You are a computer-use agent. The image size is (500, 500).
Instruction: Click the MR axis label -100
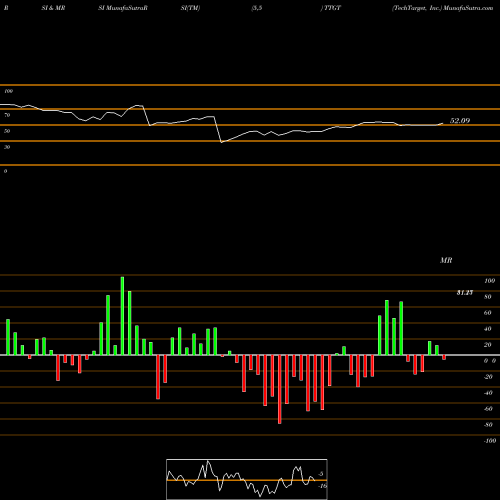[490, 441]
